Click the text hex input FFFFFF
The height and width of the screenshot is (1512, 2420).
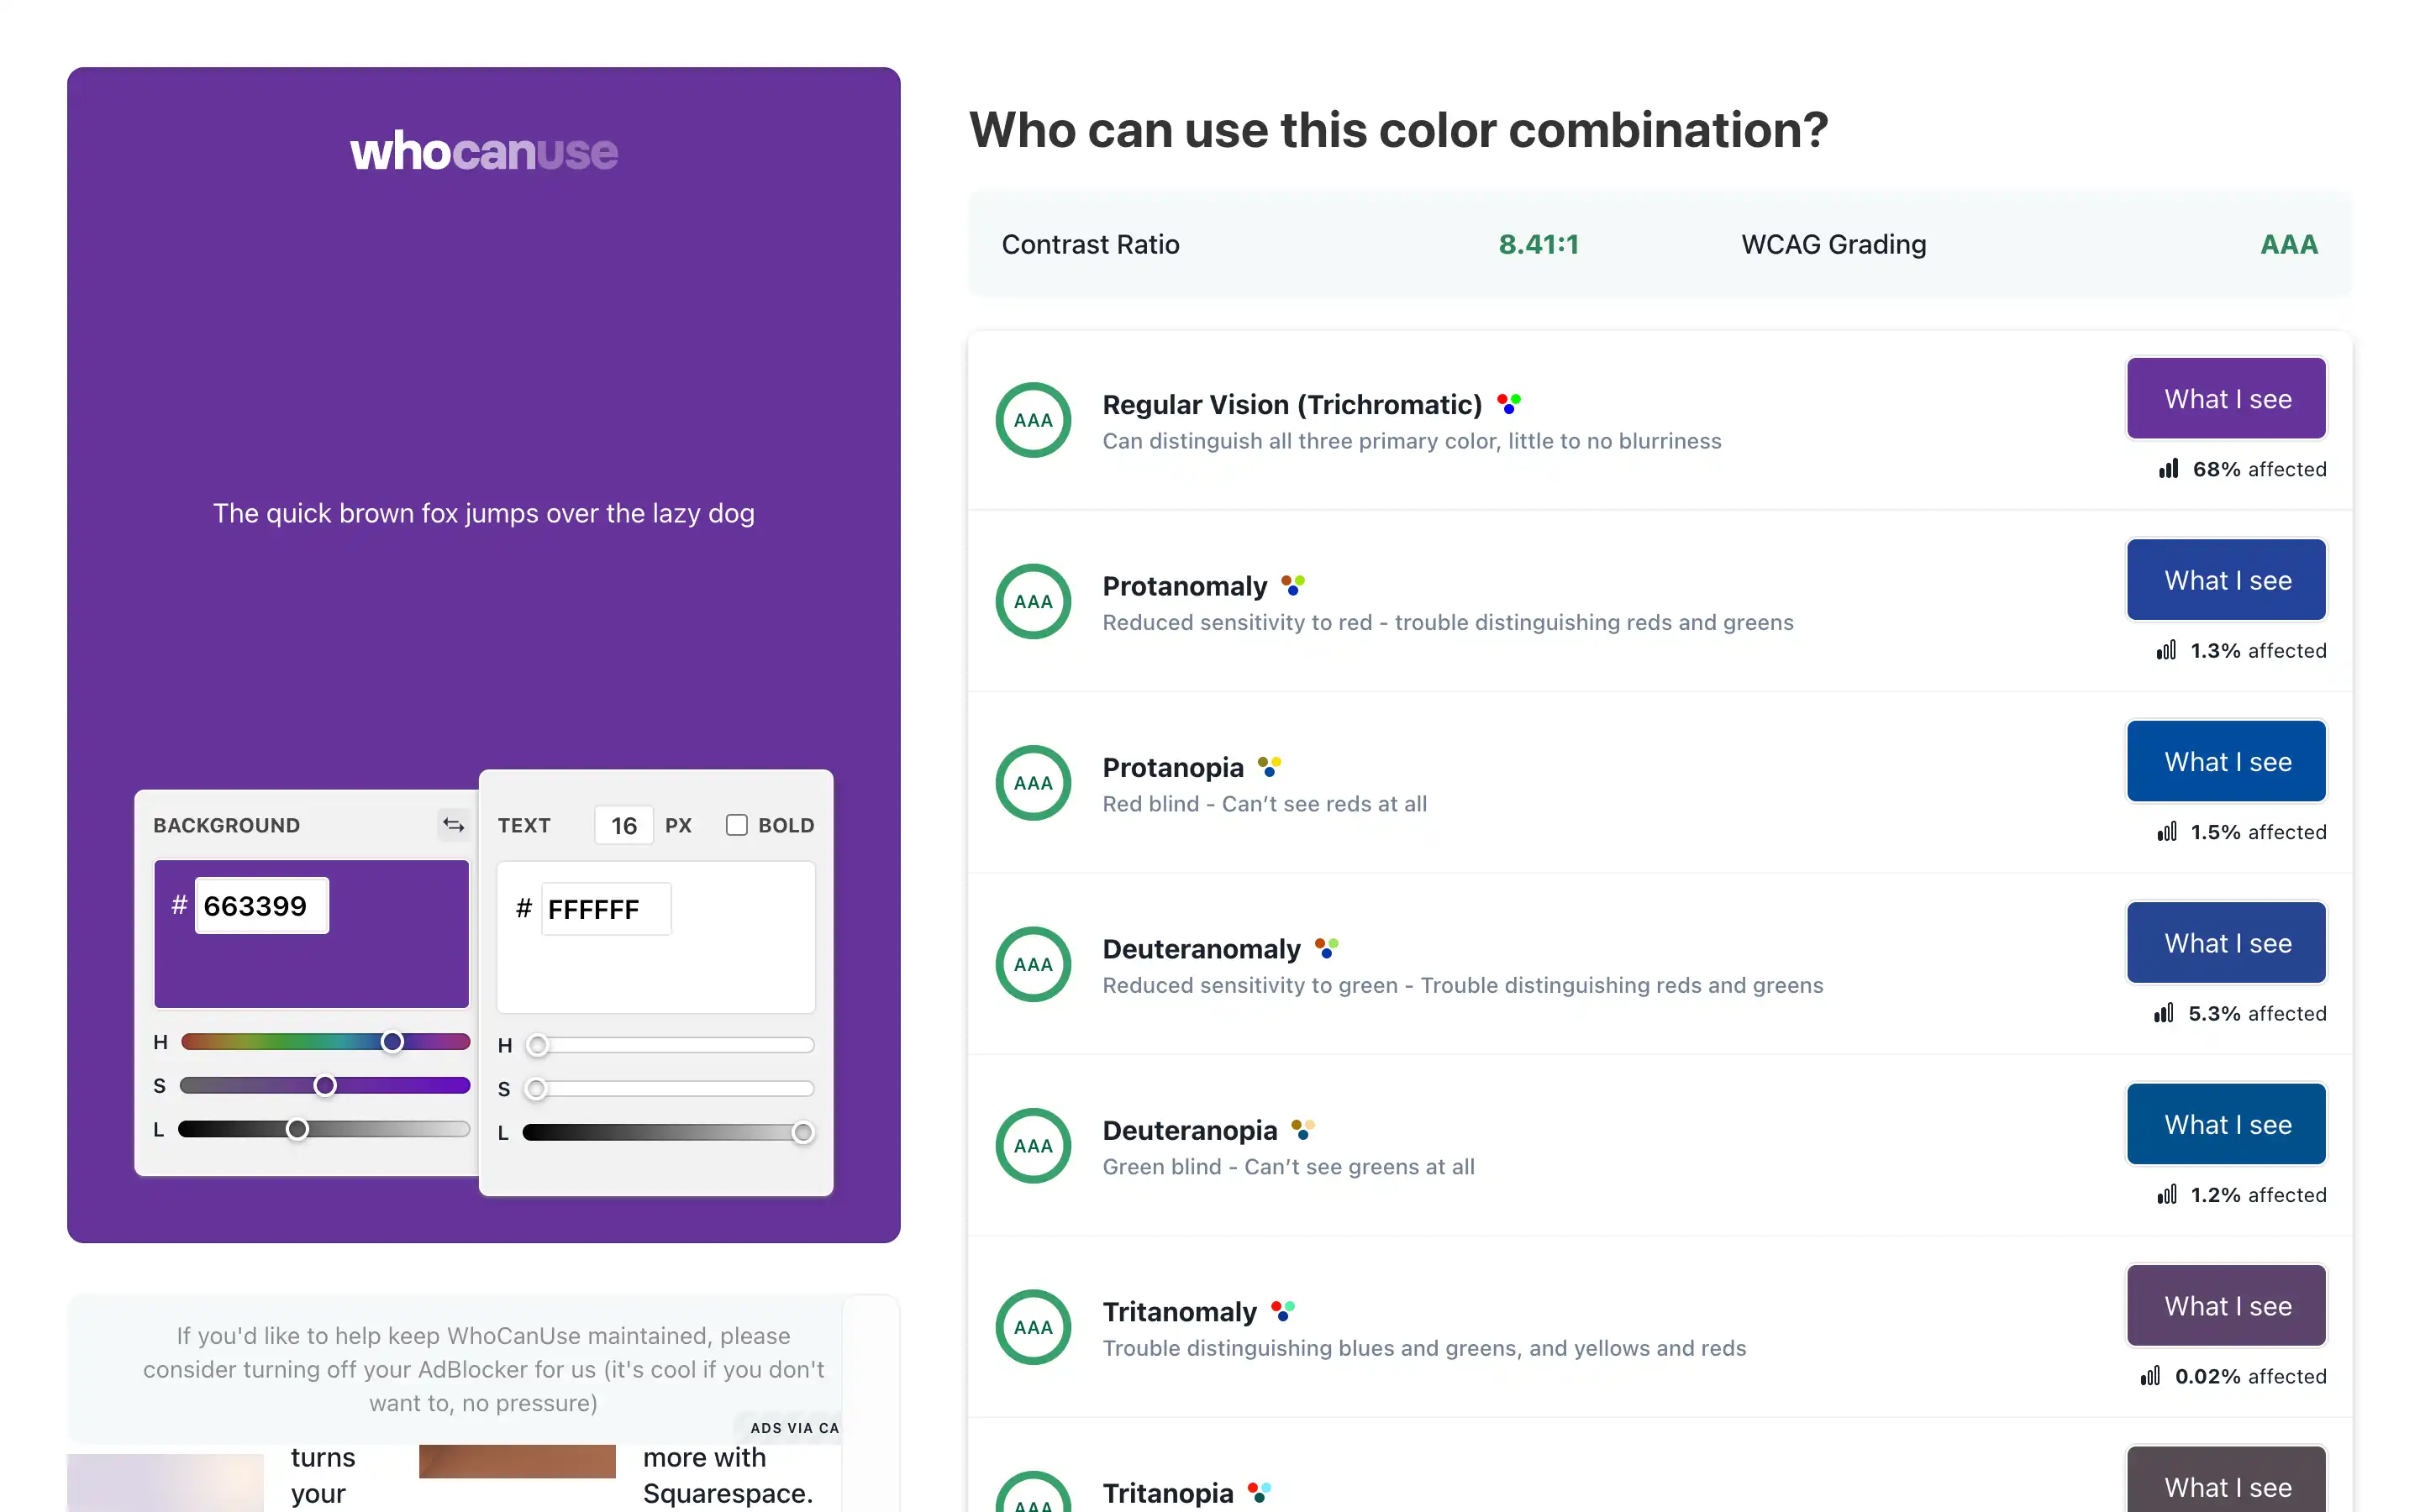coord(605,909)
